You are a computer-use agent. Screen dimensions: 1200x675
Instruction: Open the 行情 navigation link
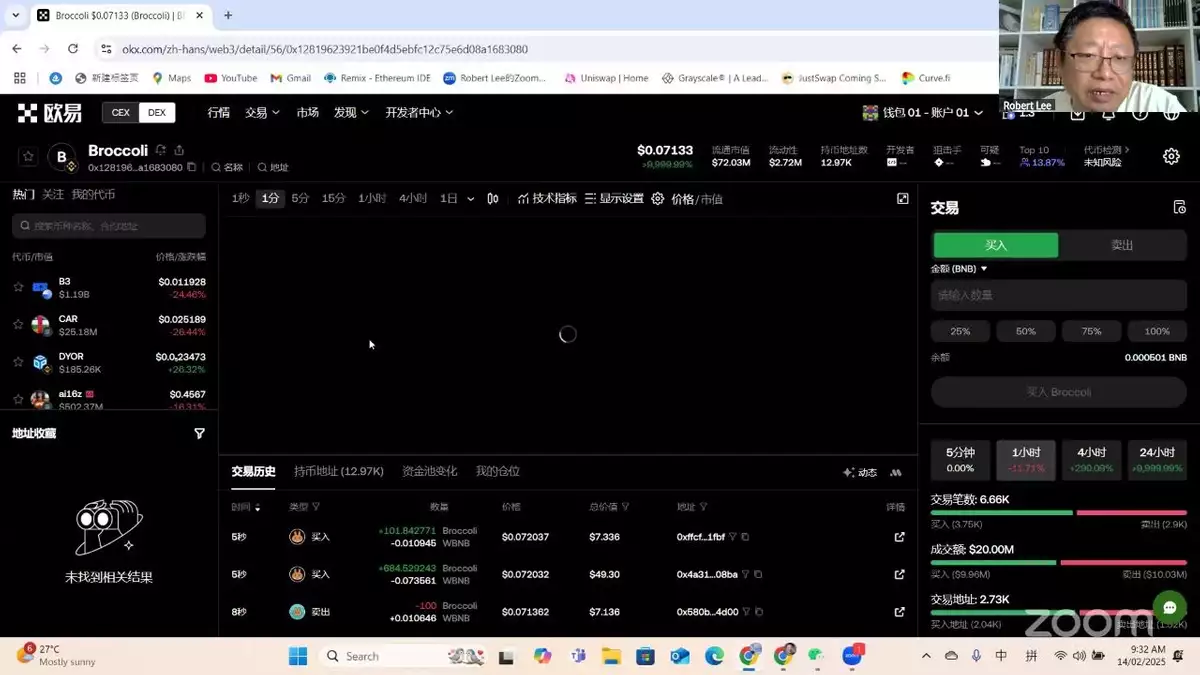pyautogui.click(x=219, y=113)
